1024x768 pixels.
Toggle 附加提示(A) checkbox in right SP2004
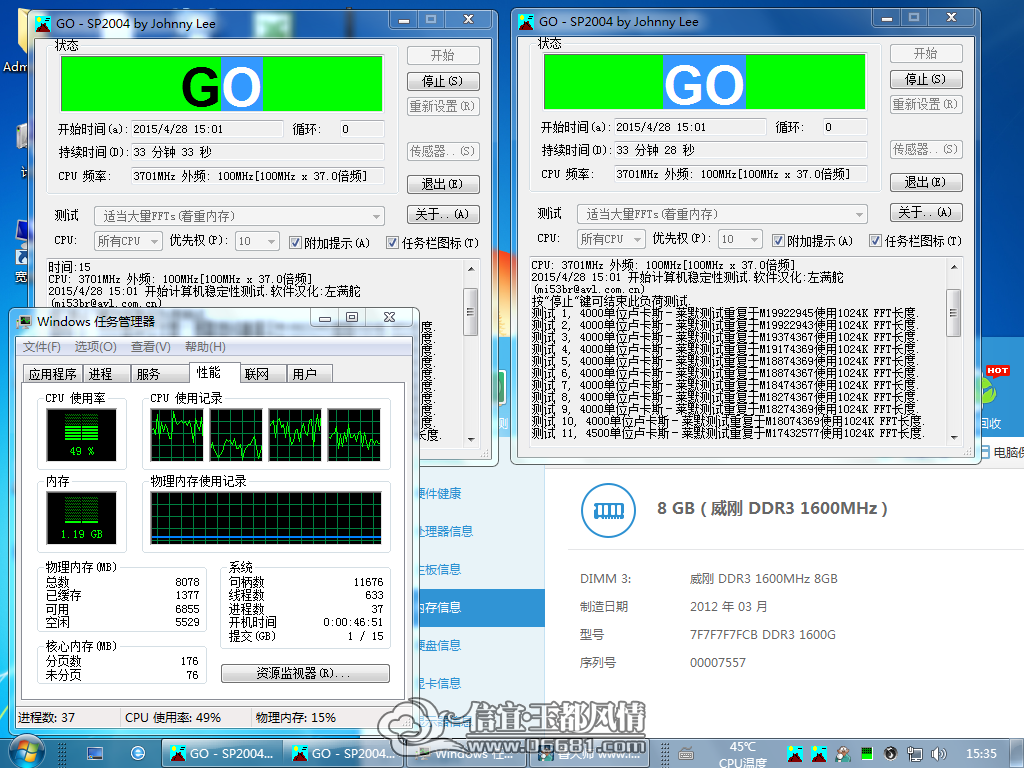pyautogui.click(x=778, y=241)
